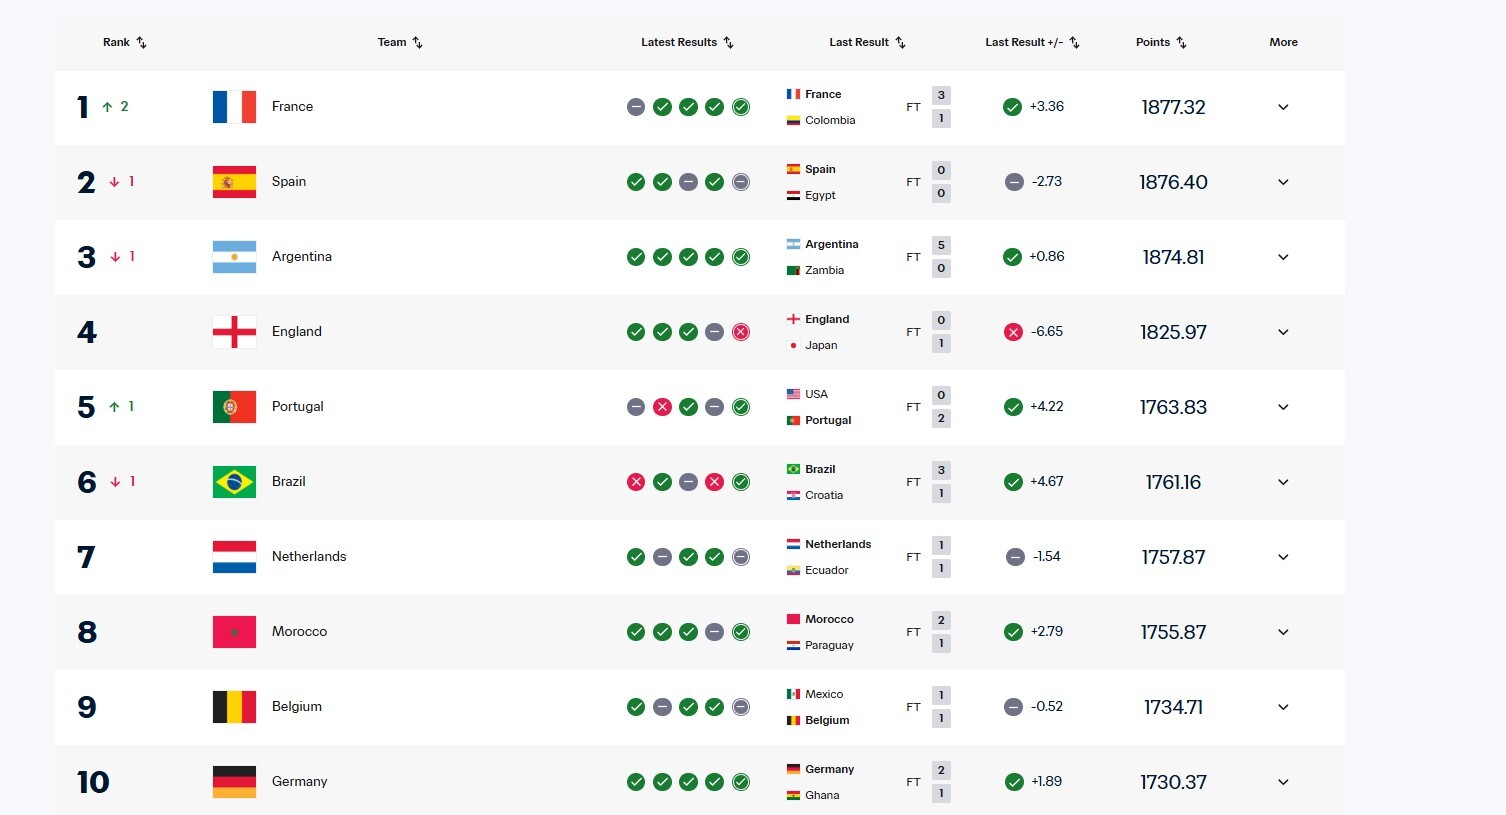Expand Morocco row details chevron
Image resolution: width=1506 pixels, height=815 pixels.
[x=1283, y=632]
